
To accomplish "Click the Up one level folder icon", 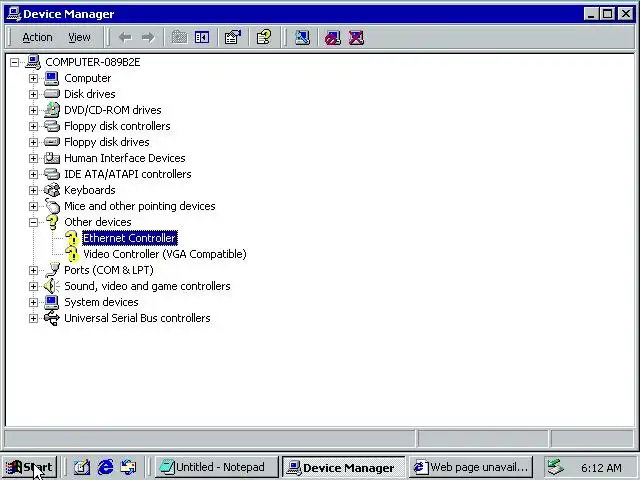I will click(179, 38).
